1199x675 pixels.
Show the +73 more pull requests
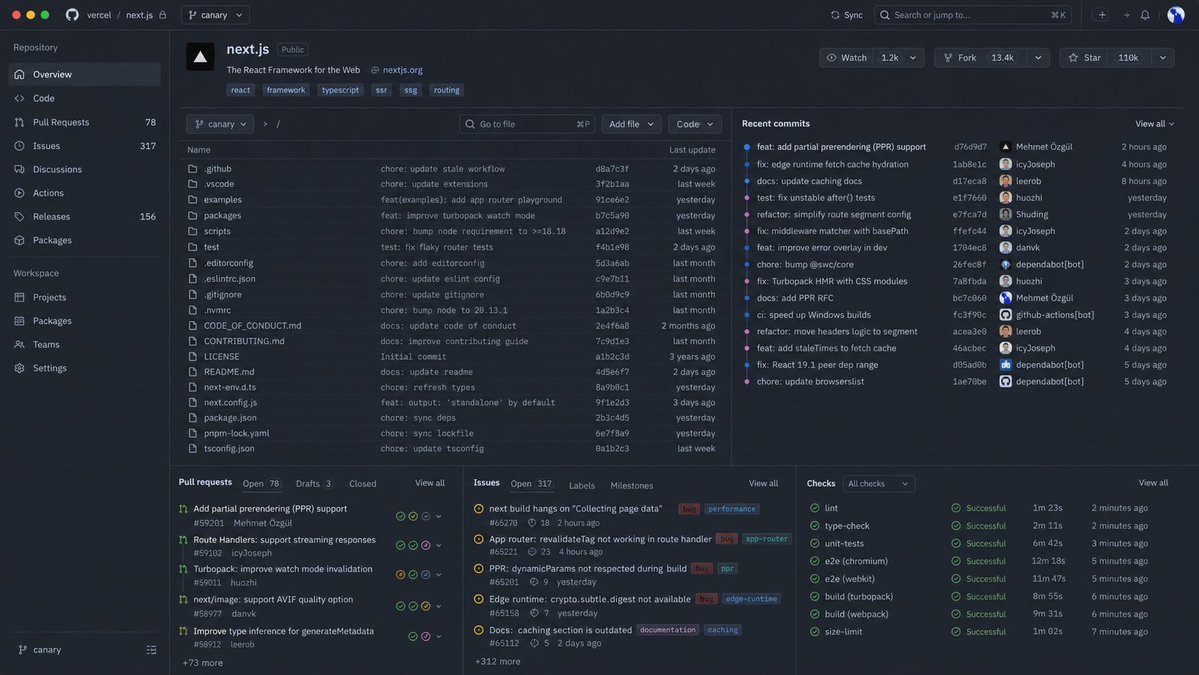[x=203, y=663]
